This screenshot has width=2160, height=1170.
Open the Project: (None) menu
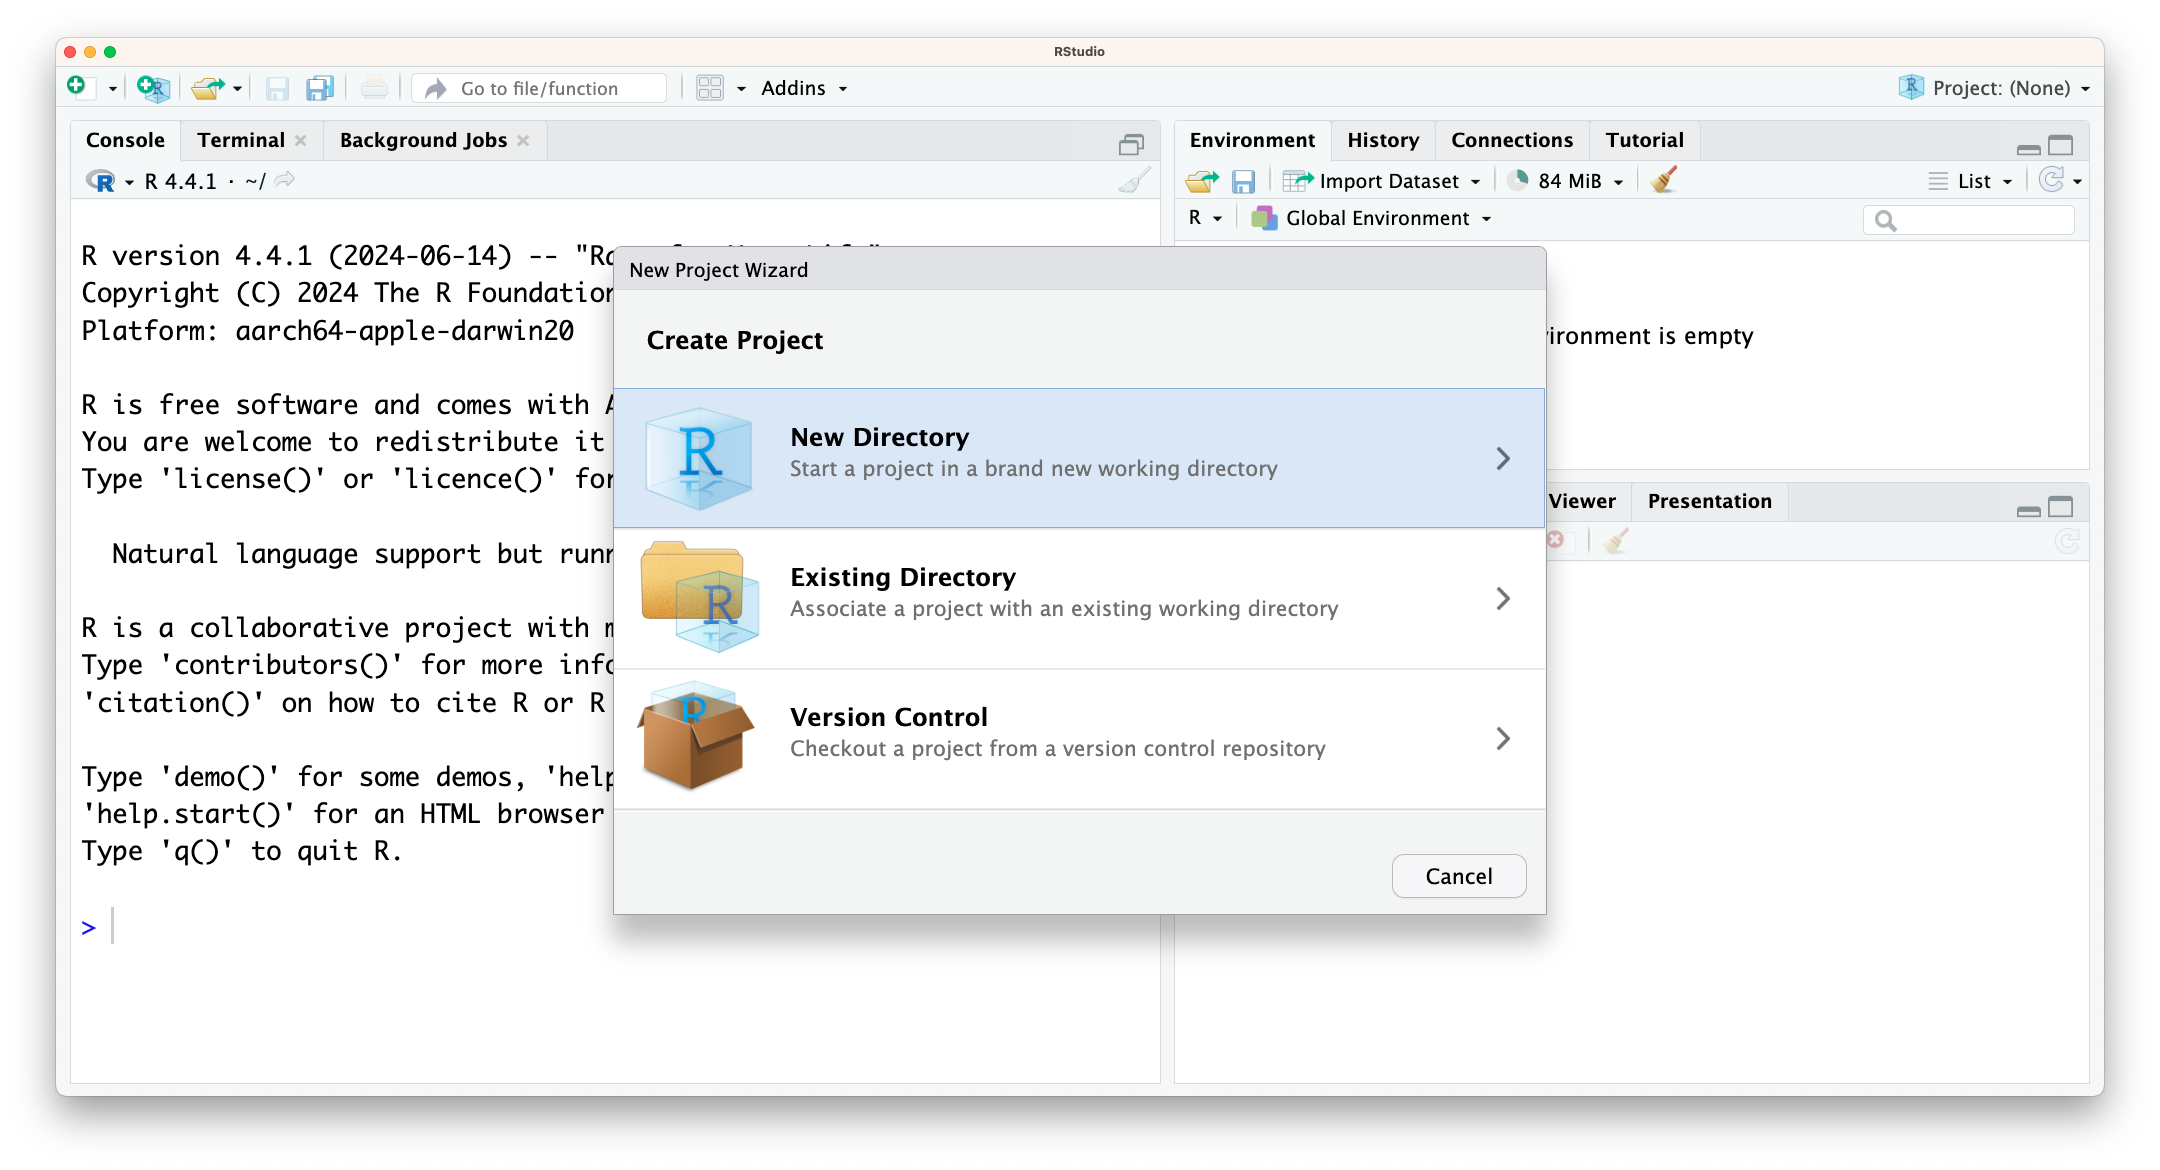pyautogui.click(x=1994, y=88)
